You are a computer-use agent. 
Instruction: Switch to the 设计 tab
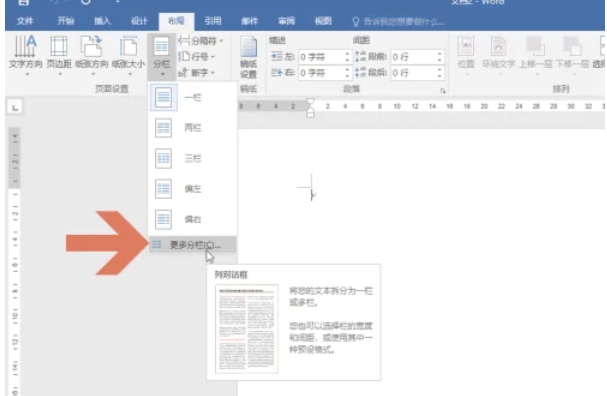(139, 21)
